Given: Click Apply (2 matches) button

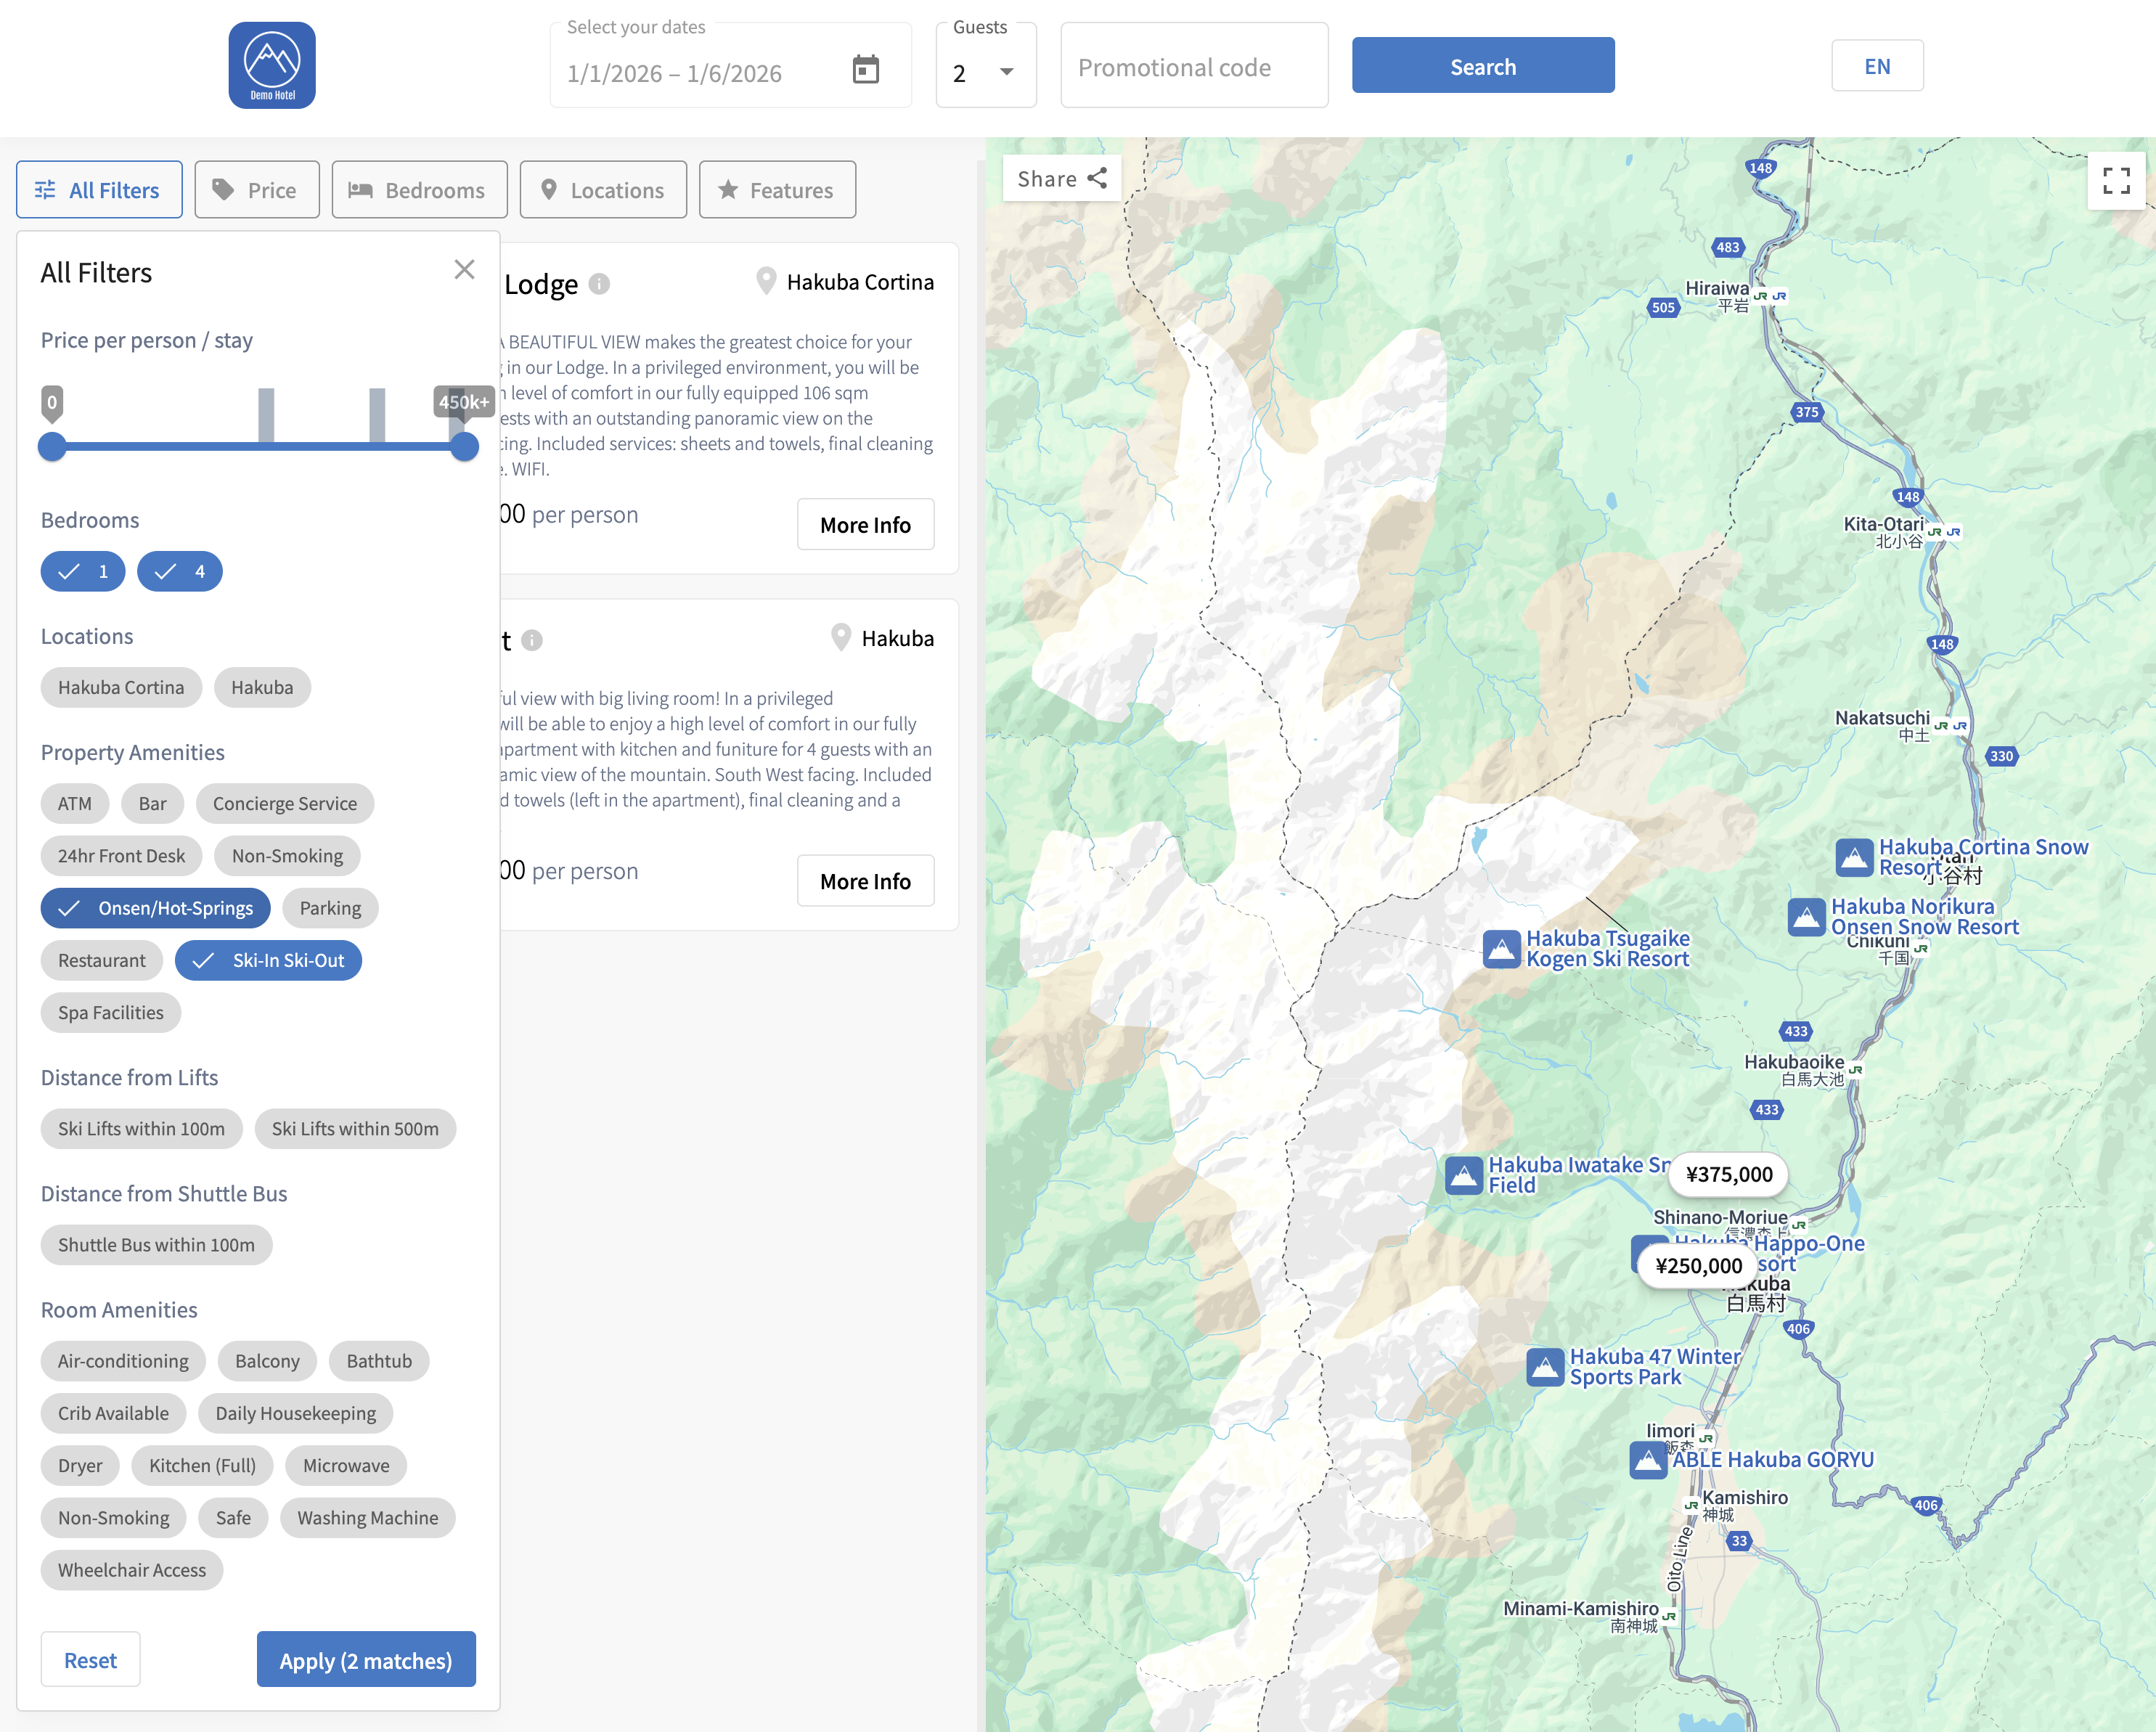Looking at the screenshot, I should coord(366,1660).
